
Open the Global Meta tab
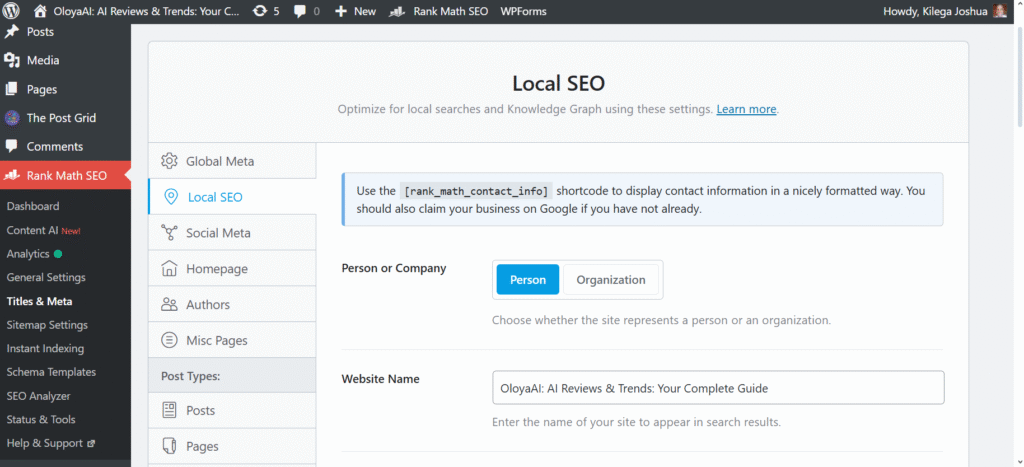click(x=232, y=161)
